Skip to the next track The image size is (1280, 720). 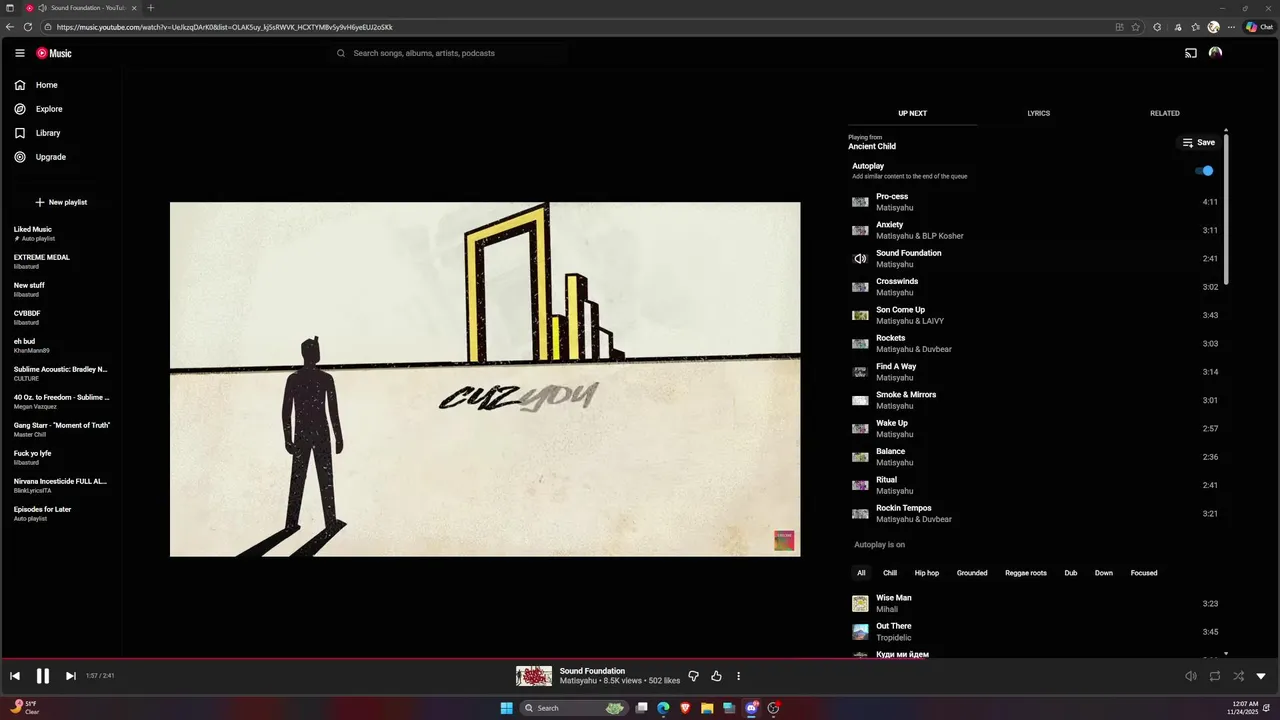[x=71, y=676]
